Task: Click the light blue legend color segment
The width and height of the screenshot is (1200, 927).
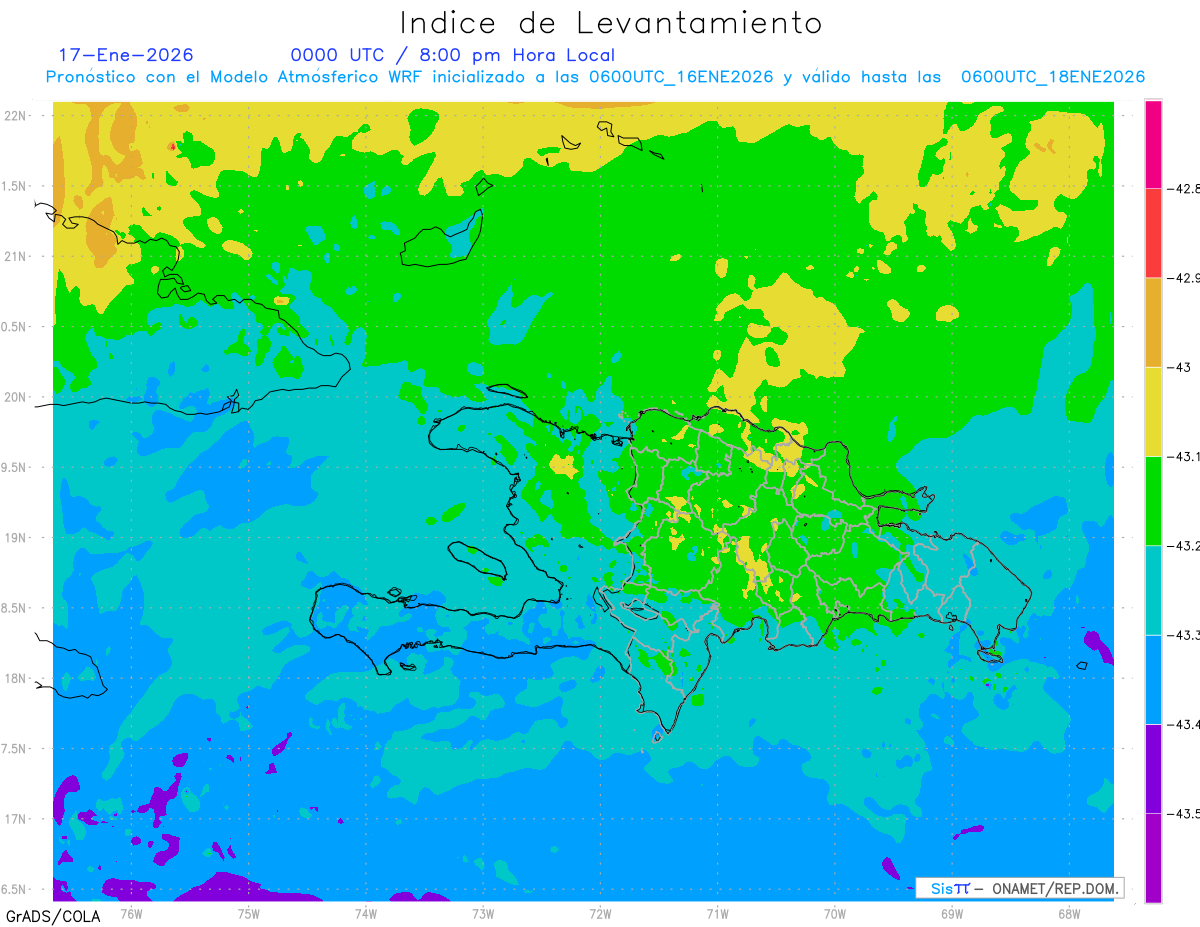Action: [1153, 679]
